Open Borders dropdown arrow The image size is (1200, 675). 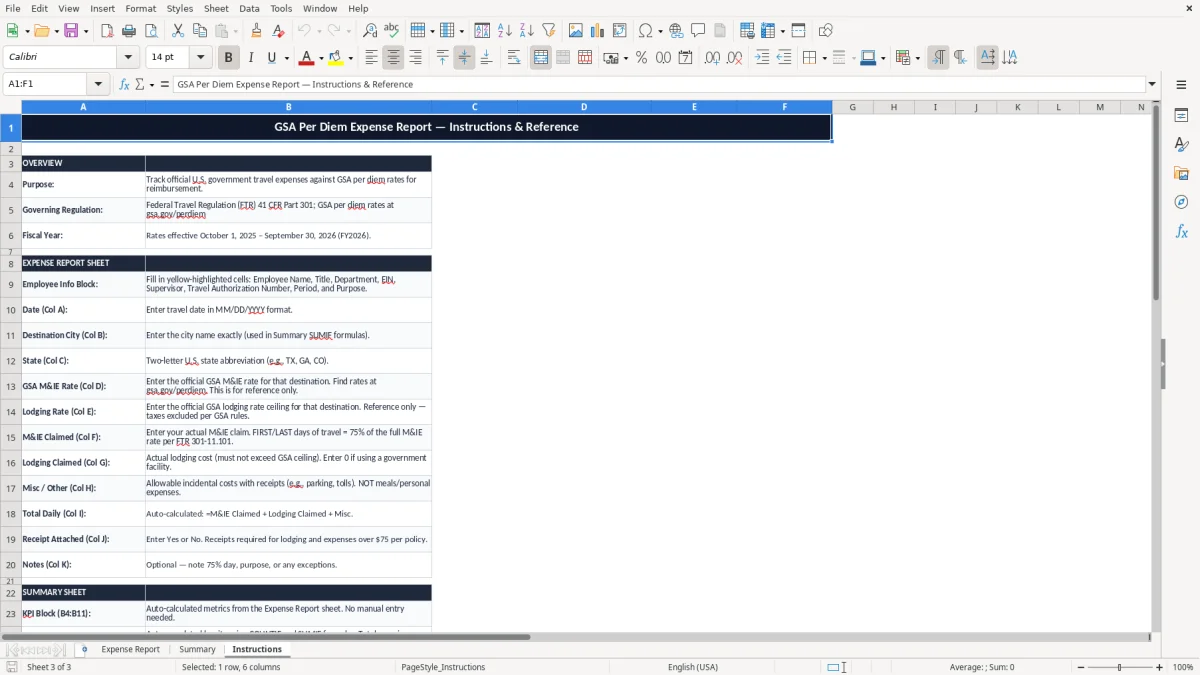(x=824, y=58)
